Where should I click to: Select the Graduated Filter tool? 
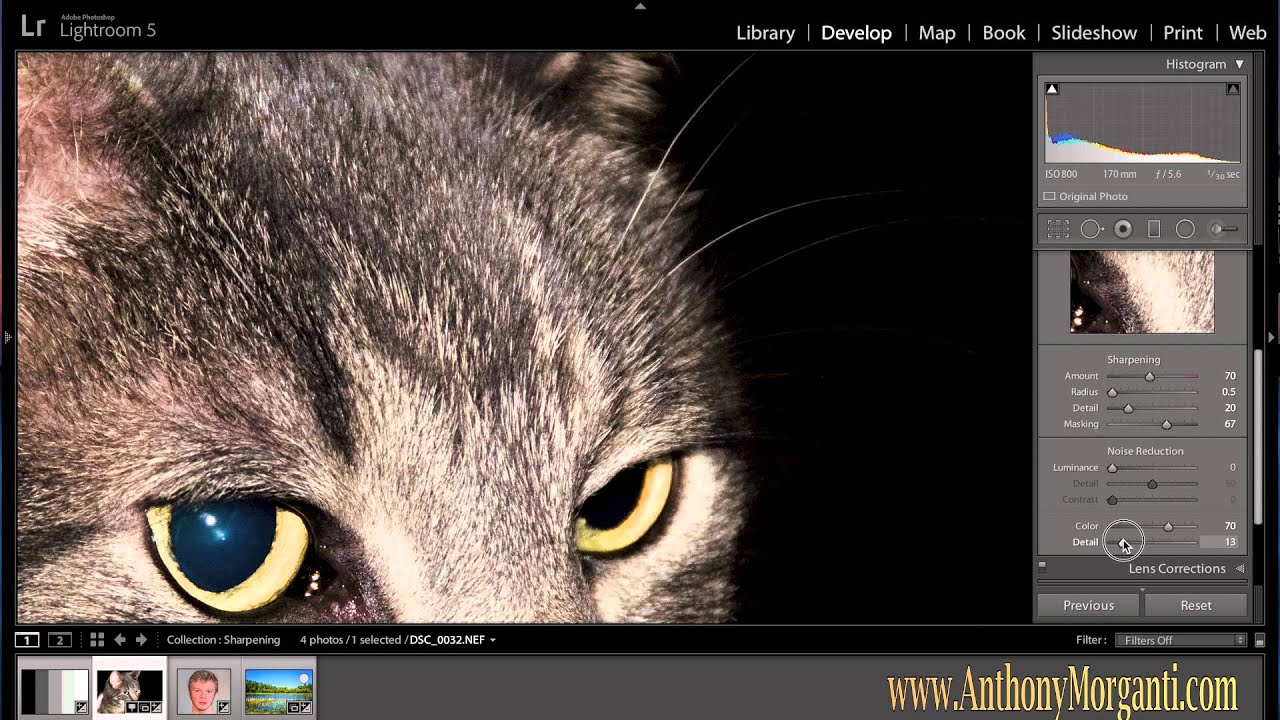[1154, 229]
